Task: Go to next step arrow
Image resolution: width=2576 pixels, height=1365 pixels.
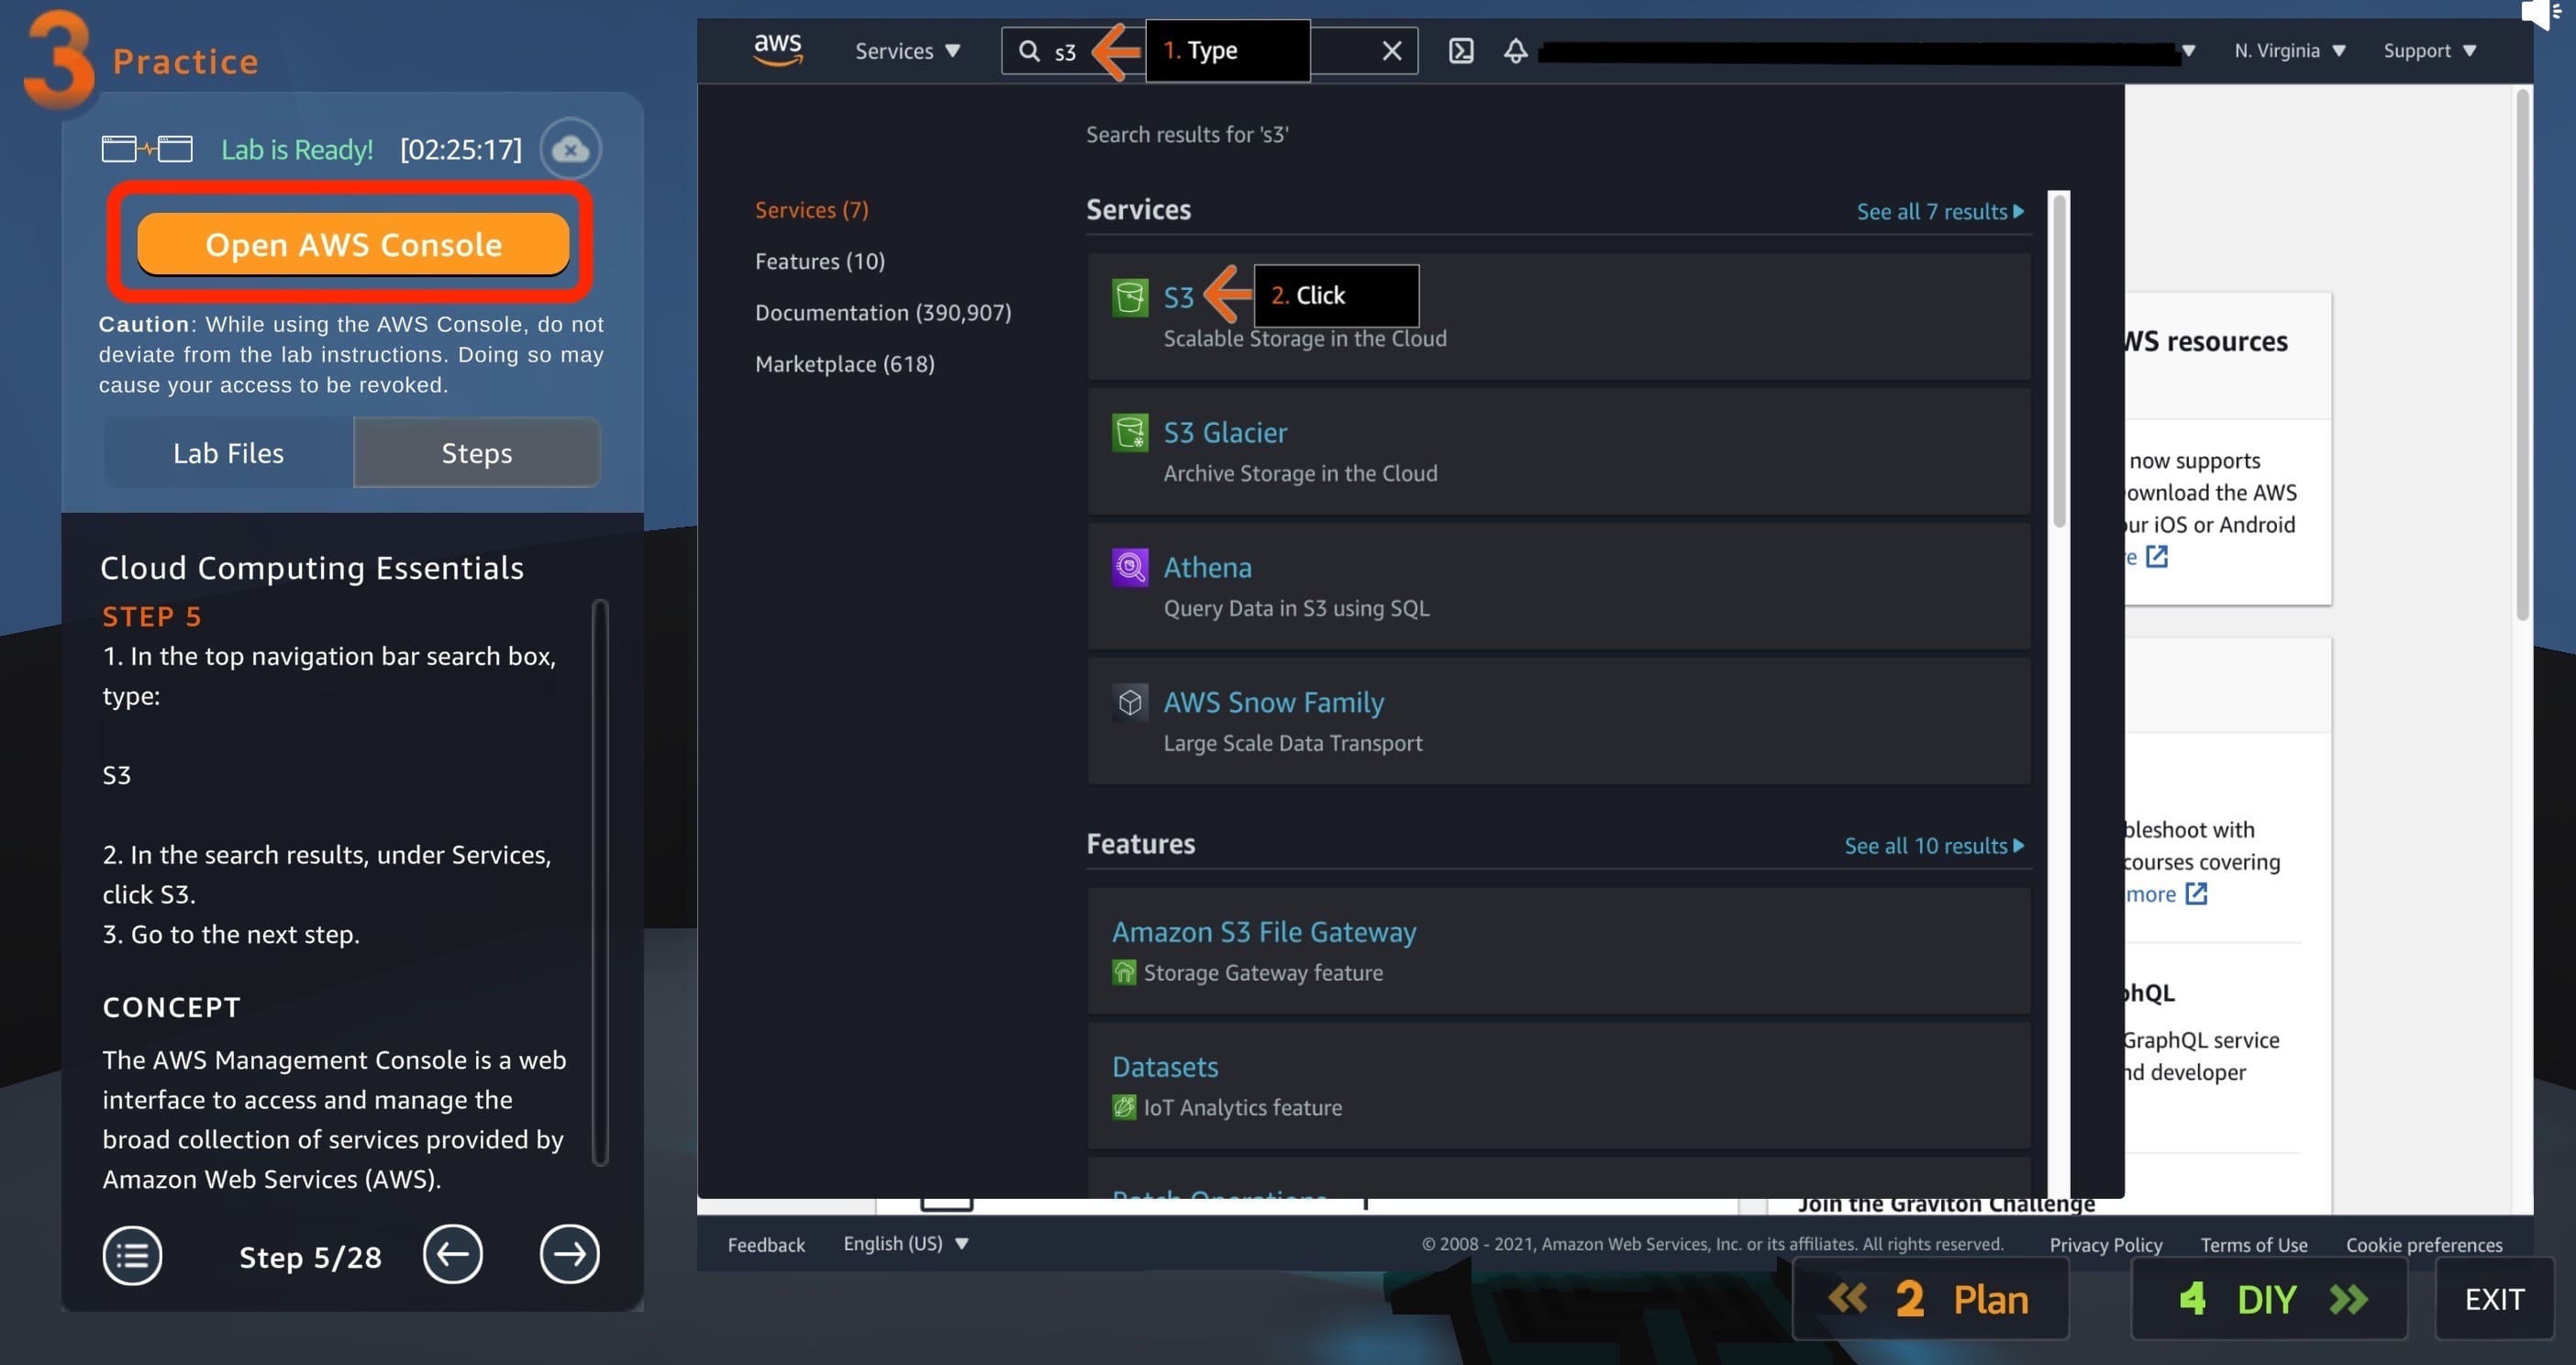Action: (569, 1255)
